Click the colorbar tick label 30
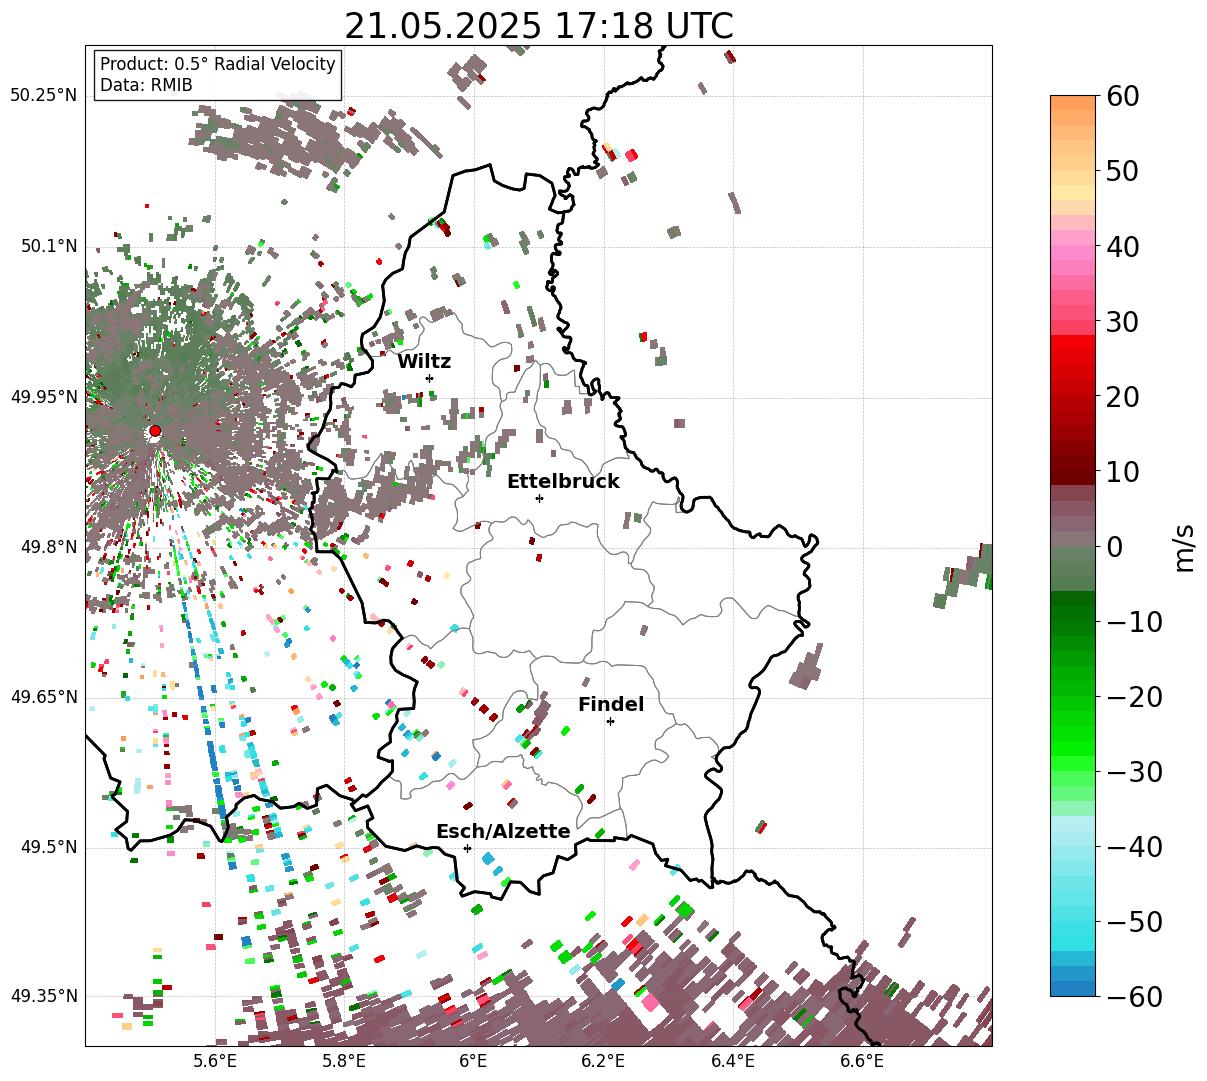 [1122, 321]
